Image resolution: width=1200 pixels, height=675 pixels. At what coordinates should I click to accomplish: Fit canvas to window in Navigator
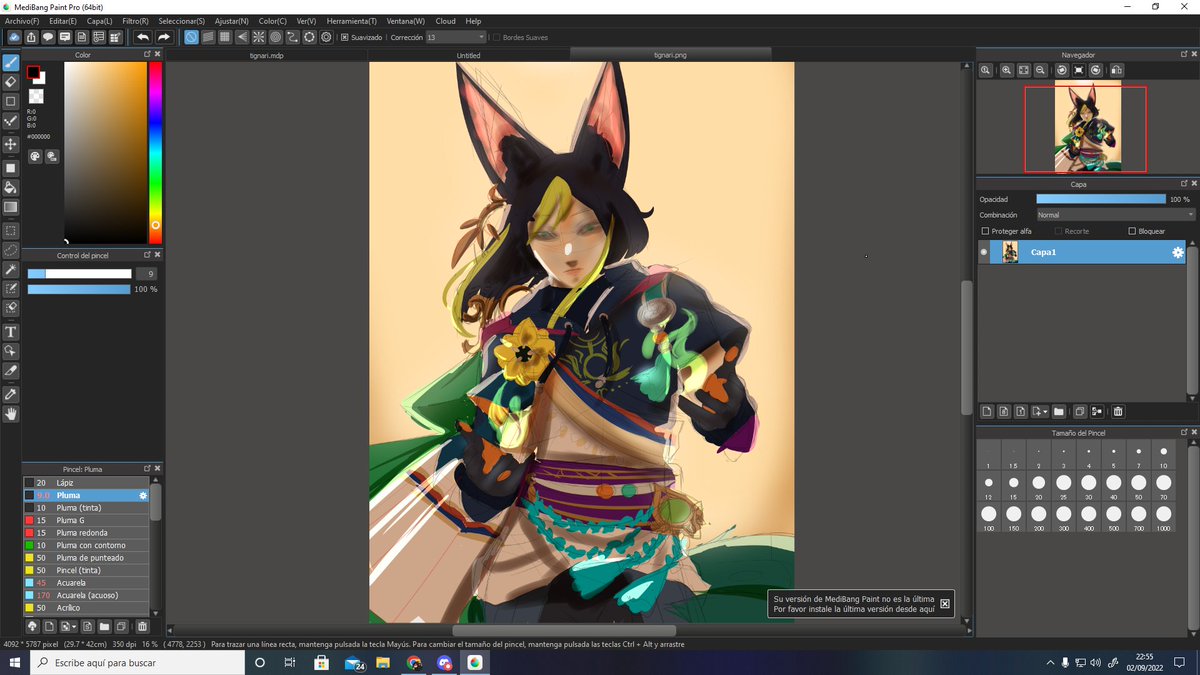tap(1023, 70)
